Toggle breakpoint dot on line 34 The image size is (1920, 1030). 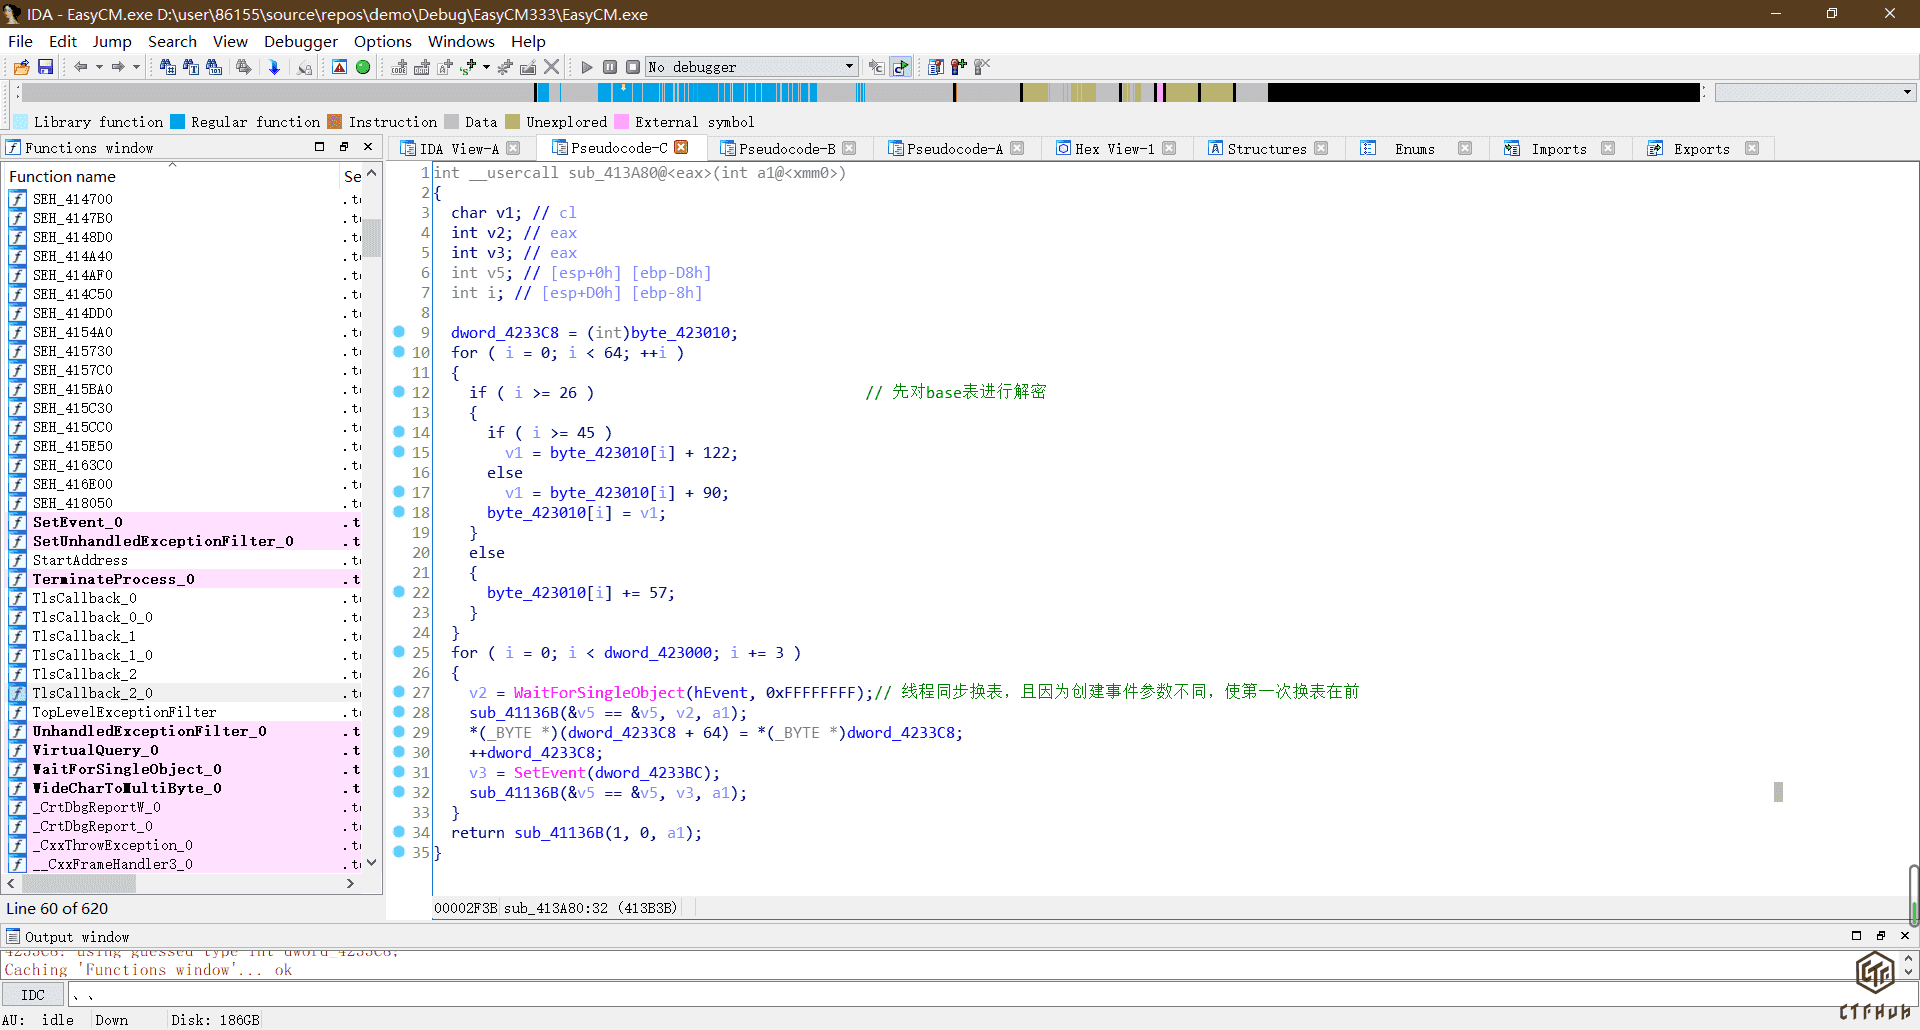tap(399, 832)
